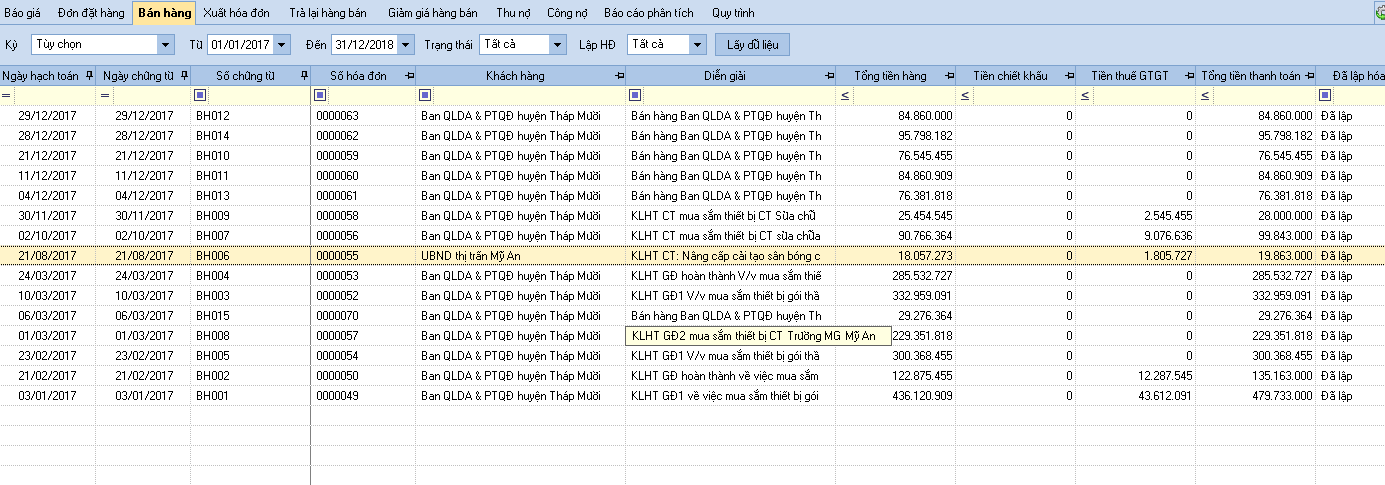Click accounting date 30/11/2017
The height and width of the screenshot is (485, 1385).
tap(47, 216)
